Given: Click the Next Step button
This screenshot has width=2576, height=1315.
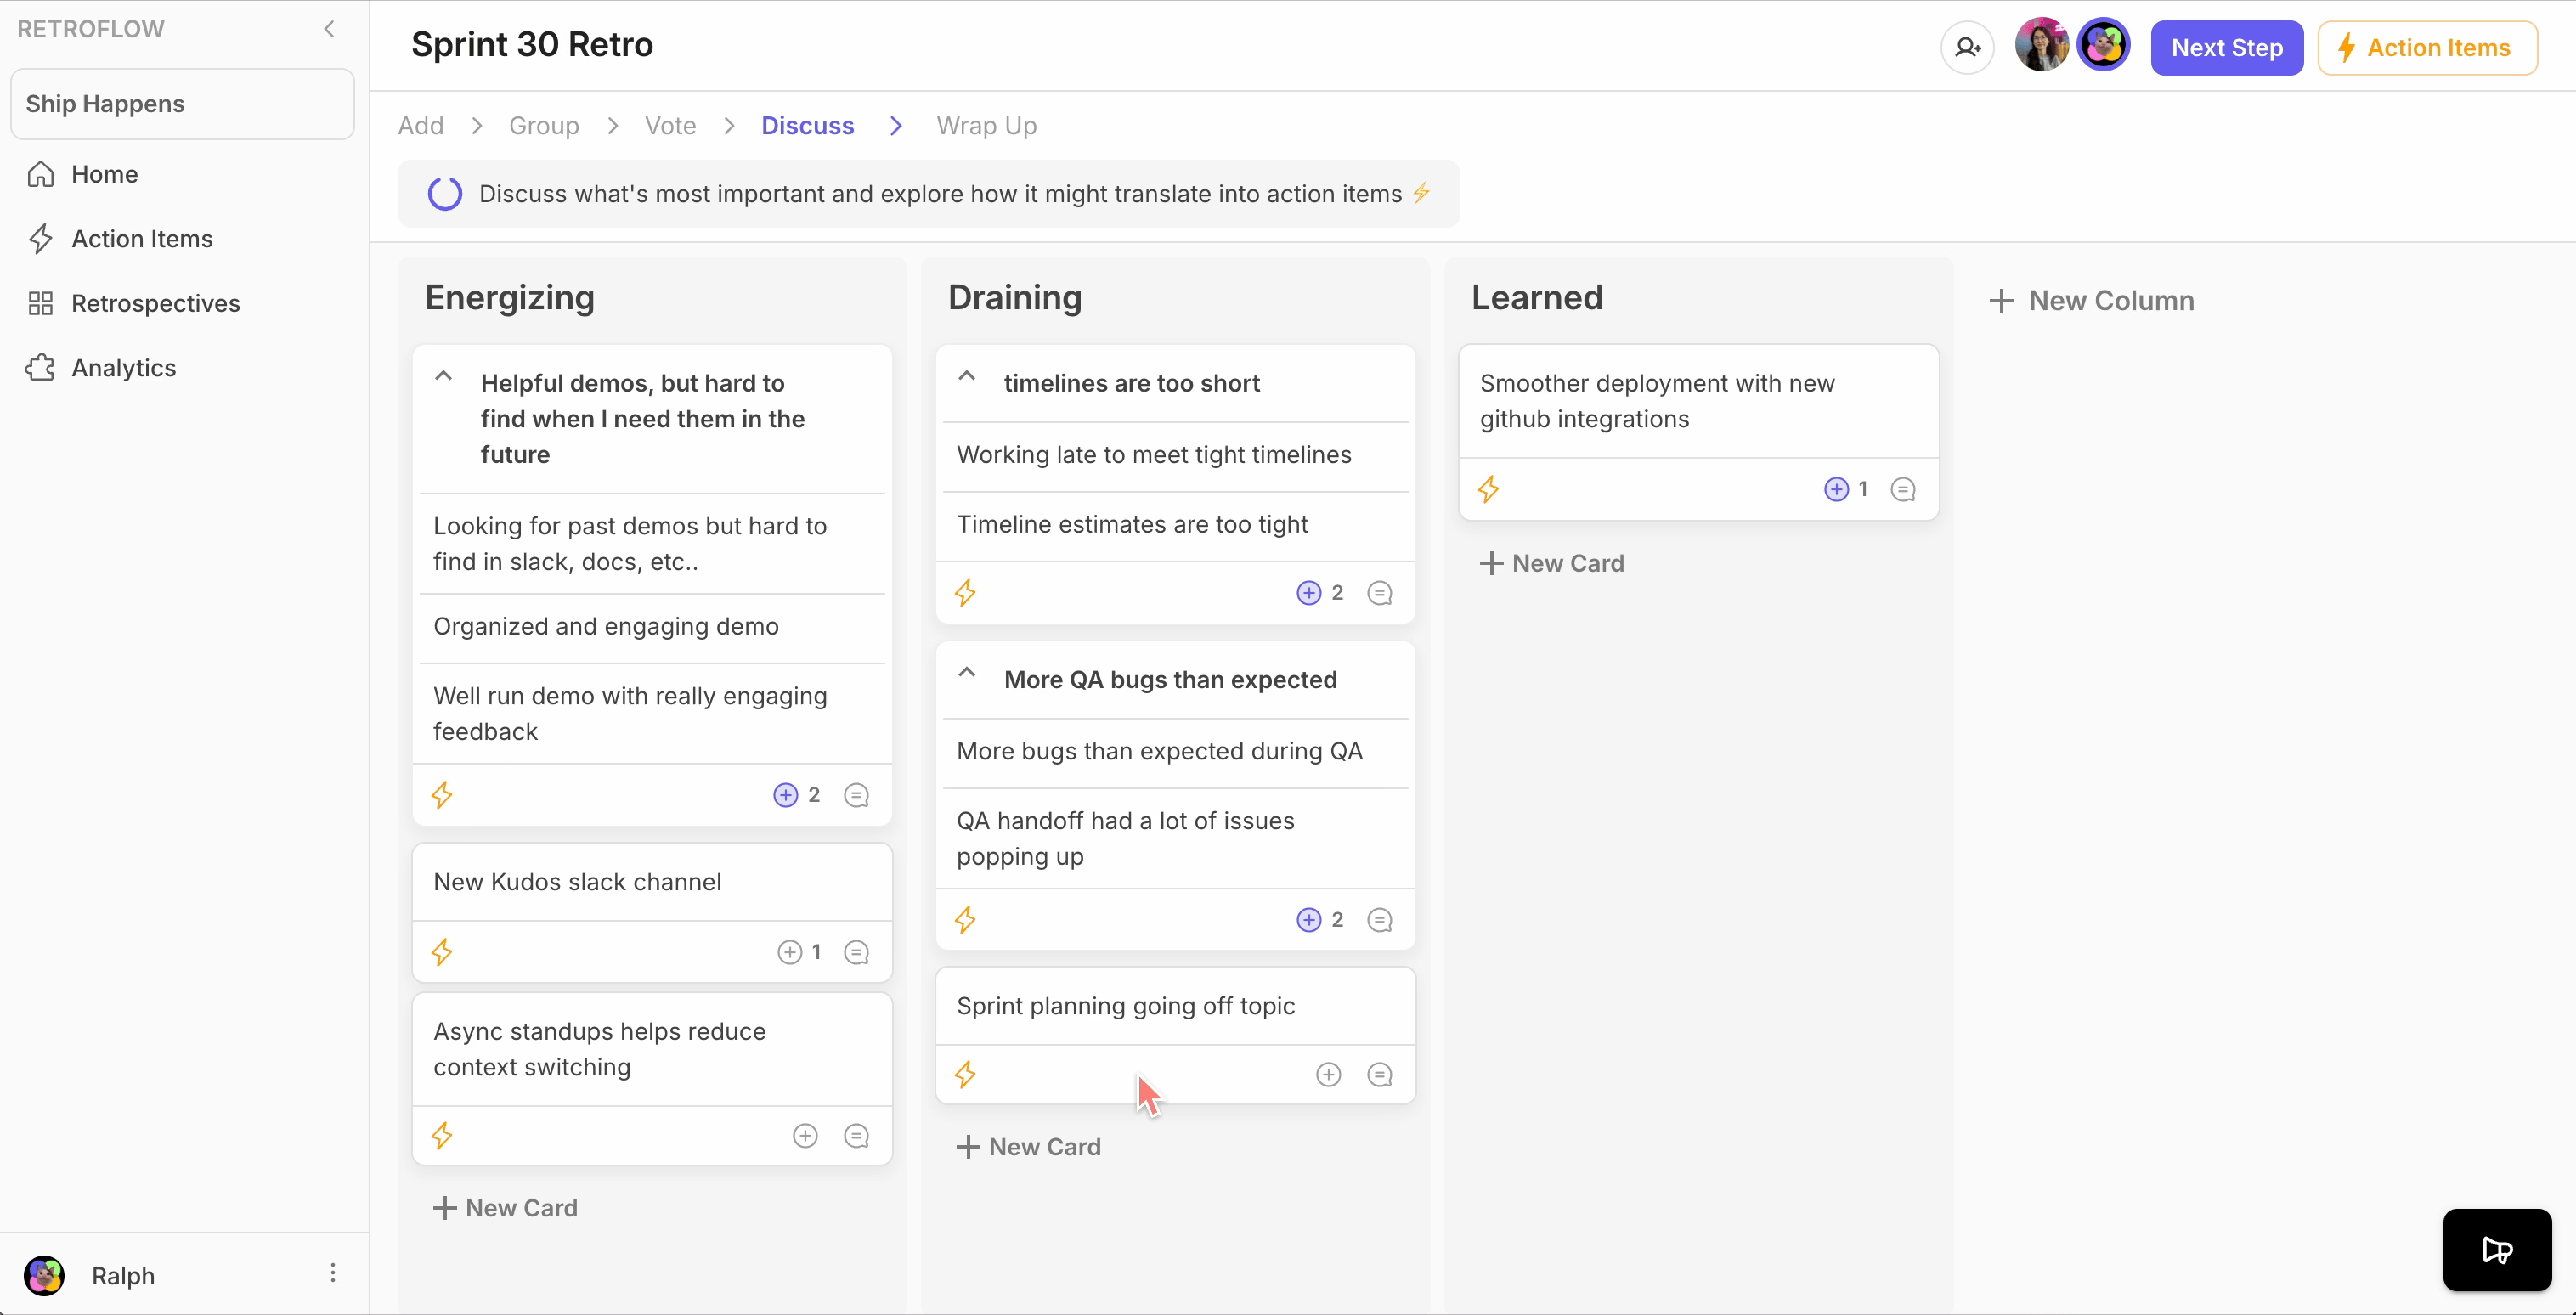Looking at the screenshot, I should pos(2226,48).
